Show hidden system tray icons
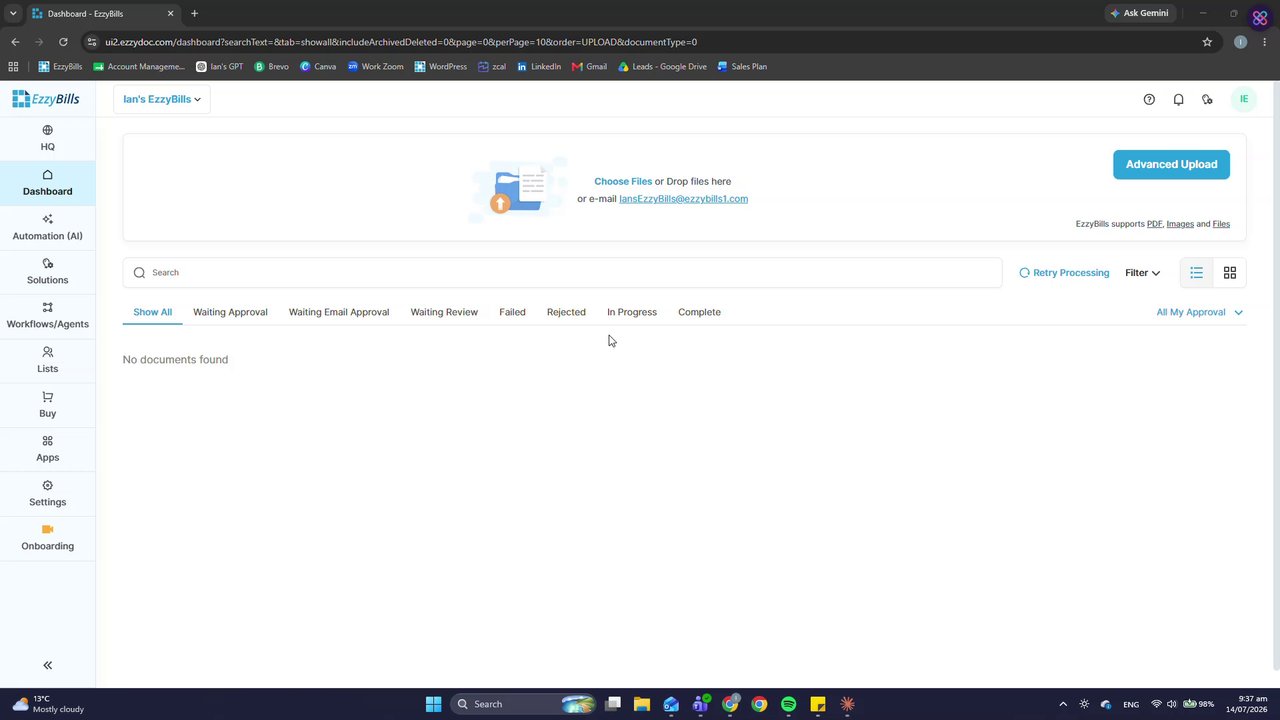The width and height of the screenshot is (1280, 720). coord(1063,704)
